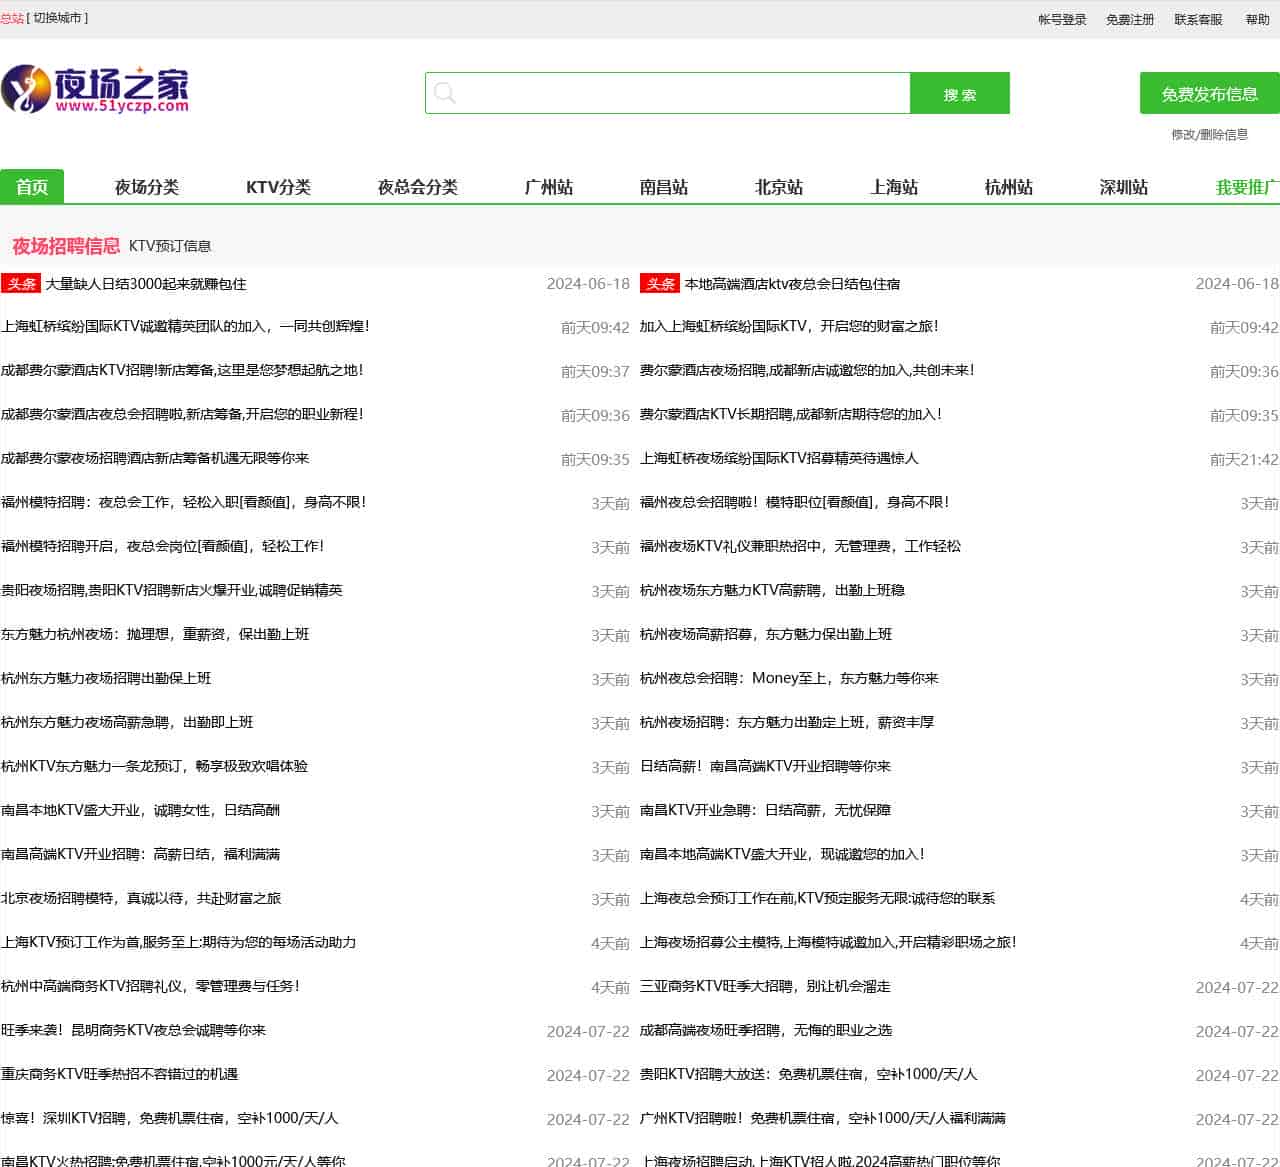
Task: Open the 深圳站 city page
Action: pos(1122,186)
